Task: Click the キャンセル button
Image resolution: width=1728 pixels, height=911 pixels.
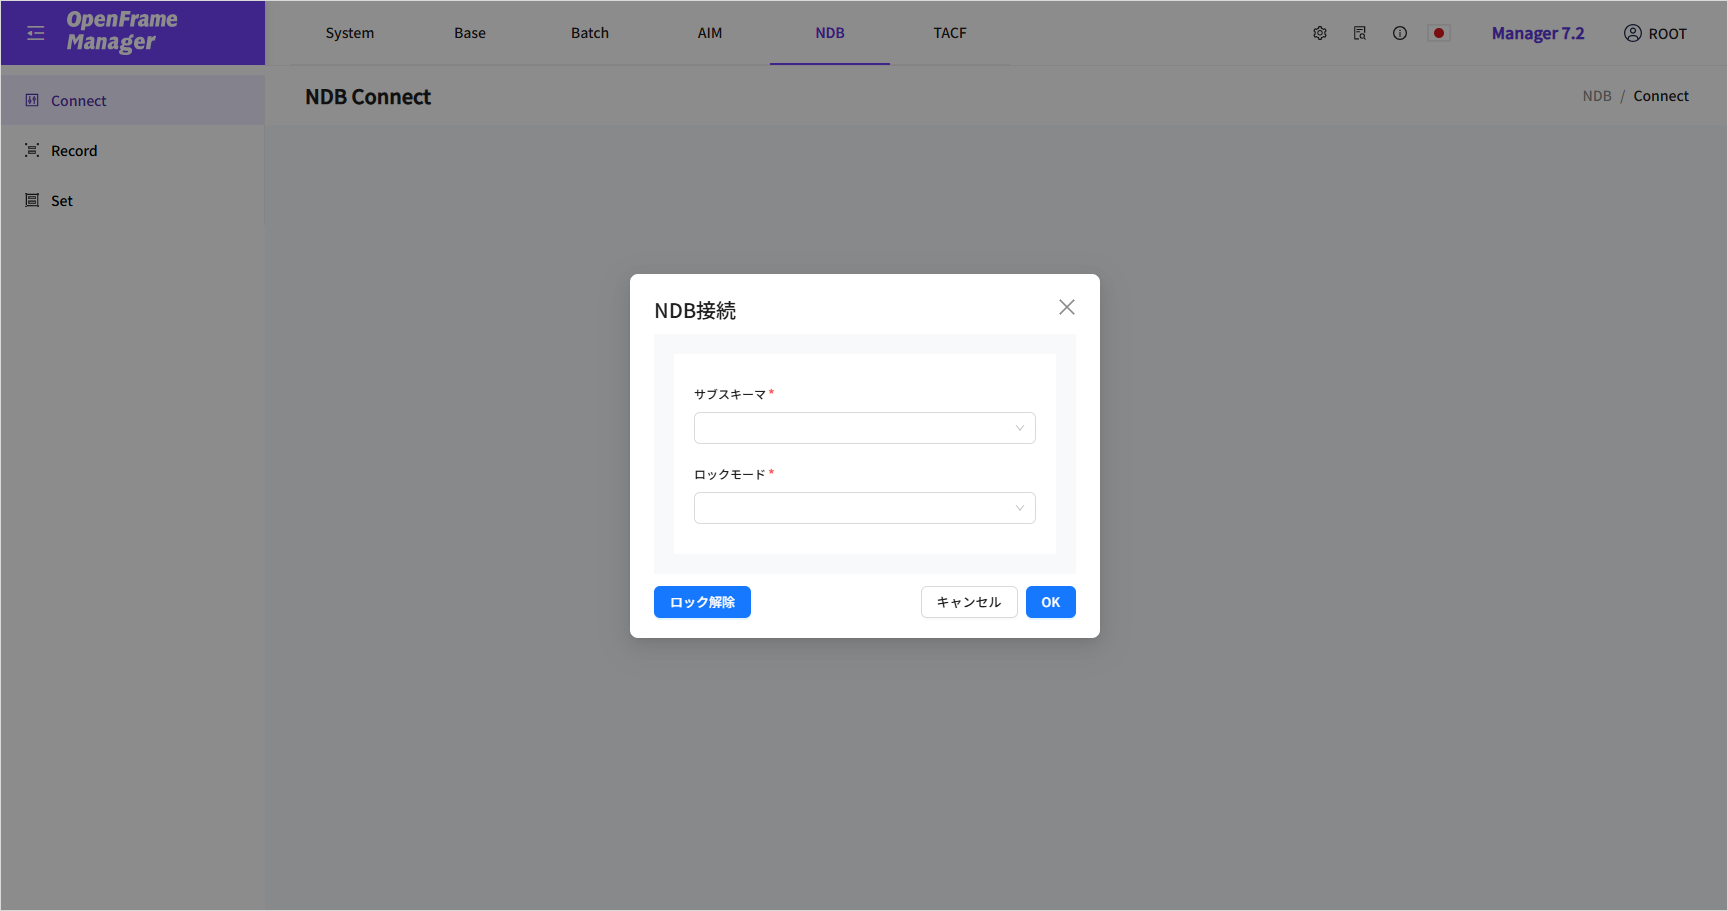Action: point(968,602)
